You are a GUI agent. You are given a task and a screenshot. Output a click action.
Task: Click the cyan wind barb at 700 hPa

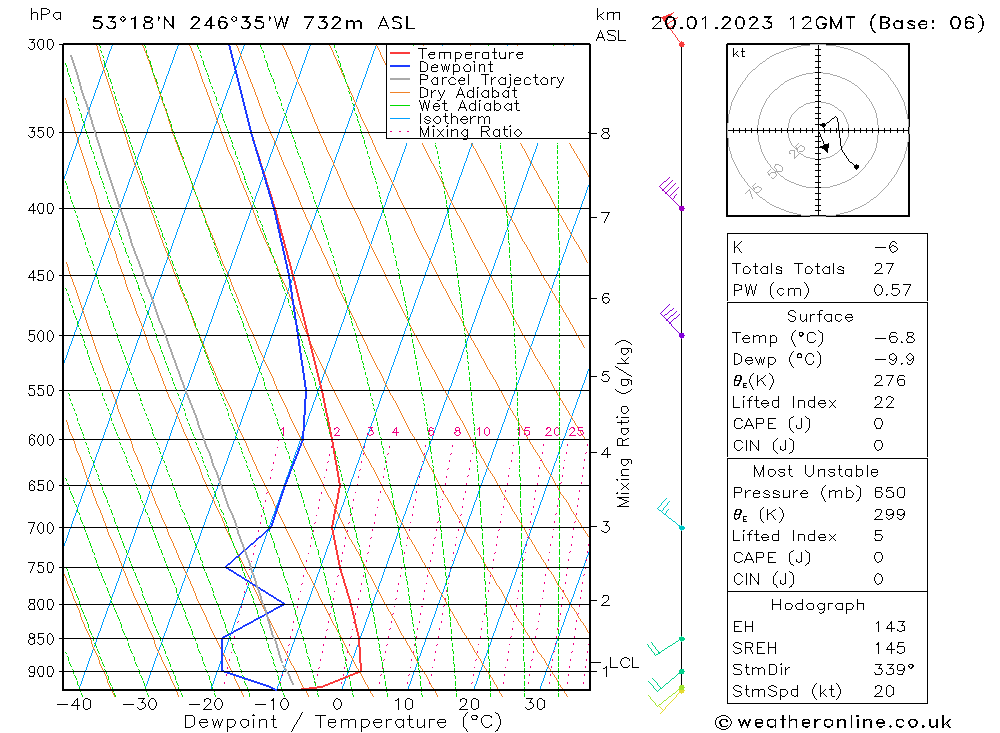(670, 515)
